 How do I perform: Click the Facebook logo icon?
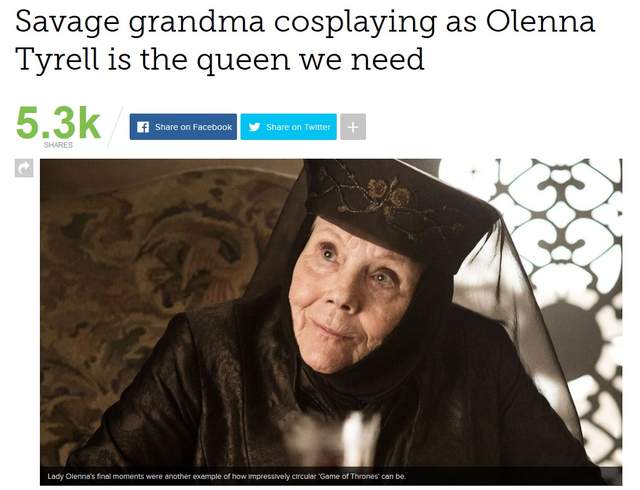[x=143, y=127]
